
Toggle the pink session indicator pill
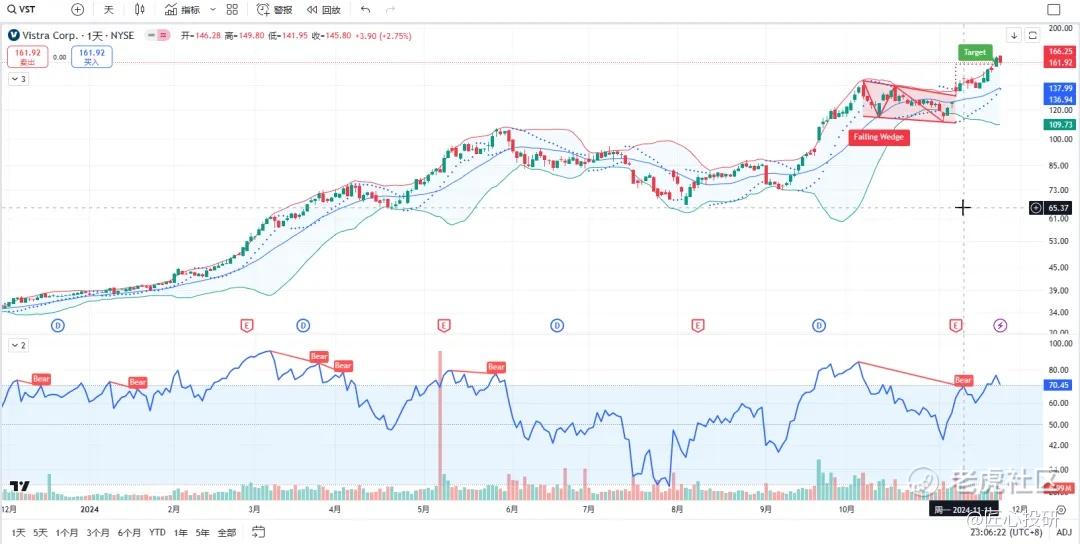(160, 35)
